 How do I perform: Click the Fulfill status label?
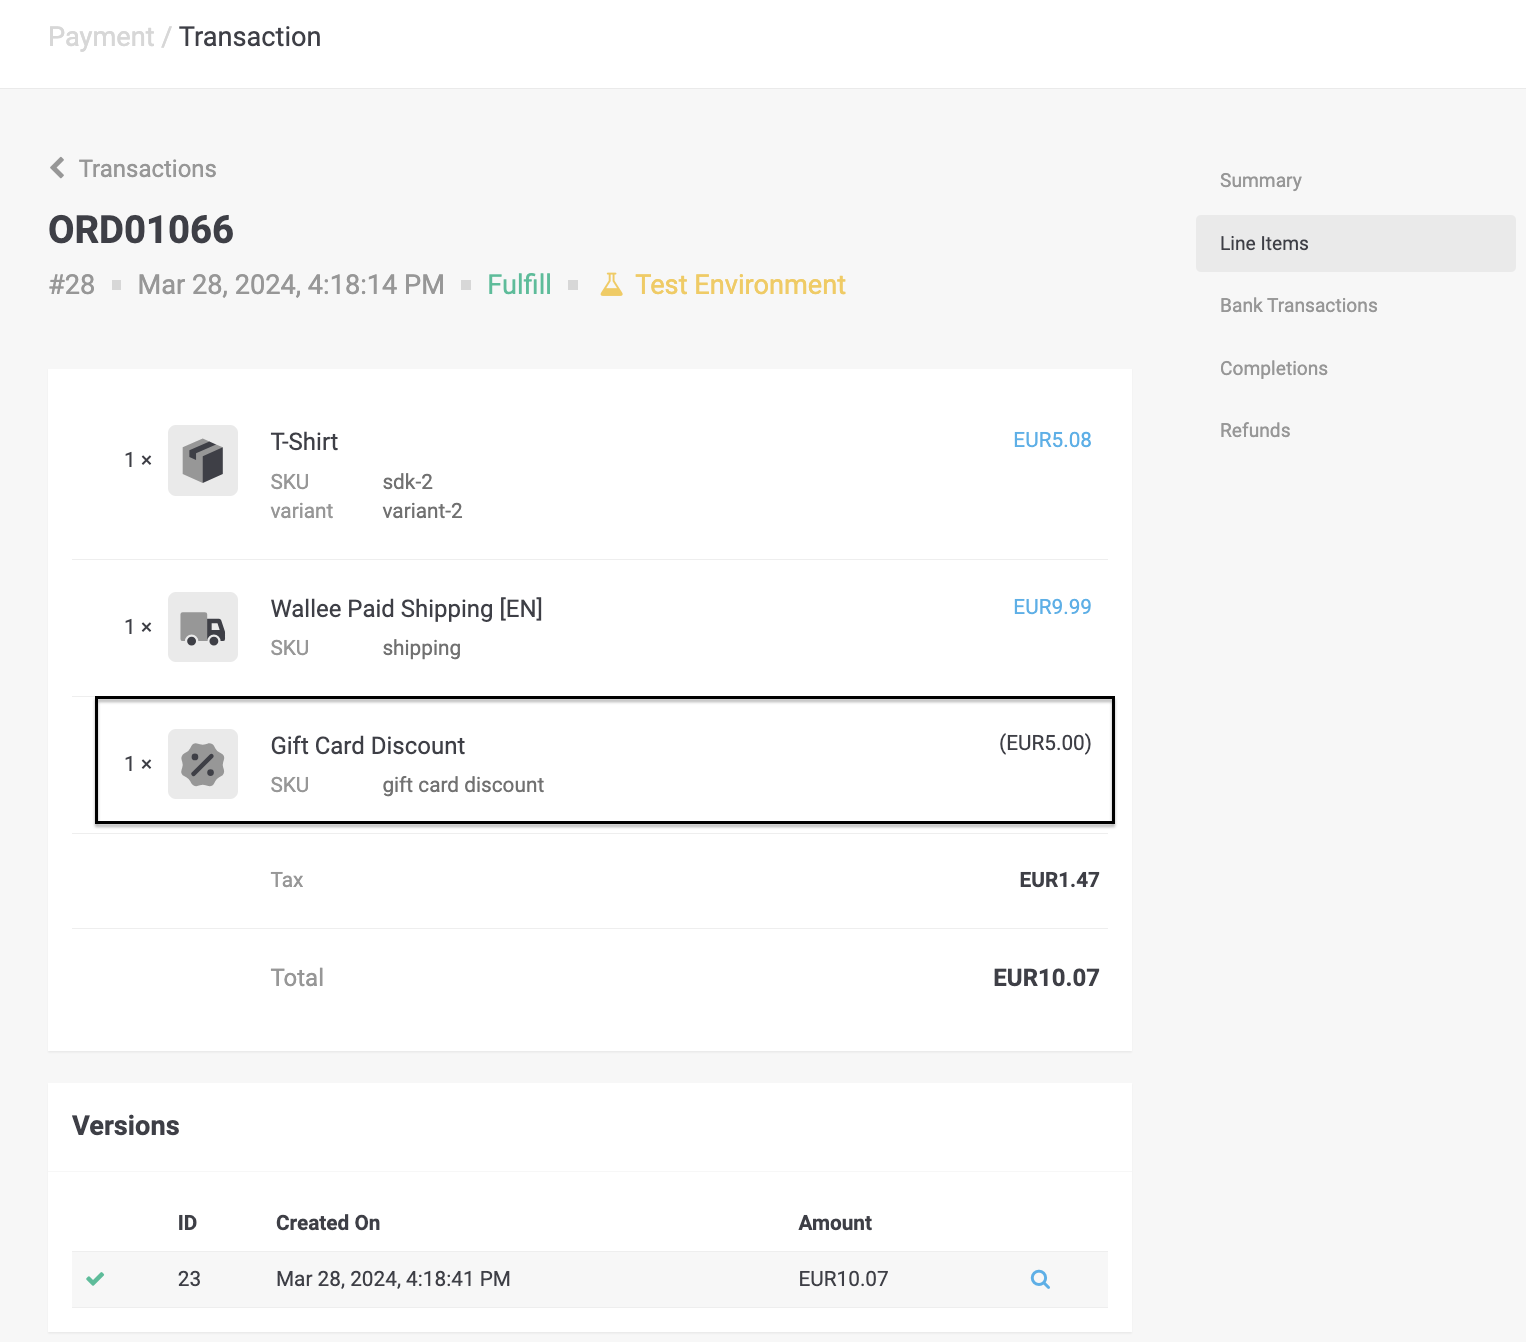pyautogui.click(x=519, y=285)
